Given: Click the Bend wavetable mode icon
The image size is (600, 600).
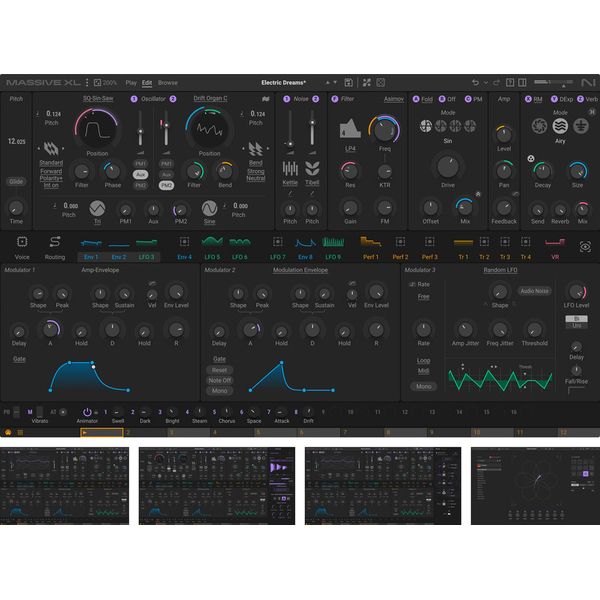Looking at the screenshot, I should click(256, 148).
